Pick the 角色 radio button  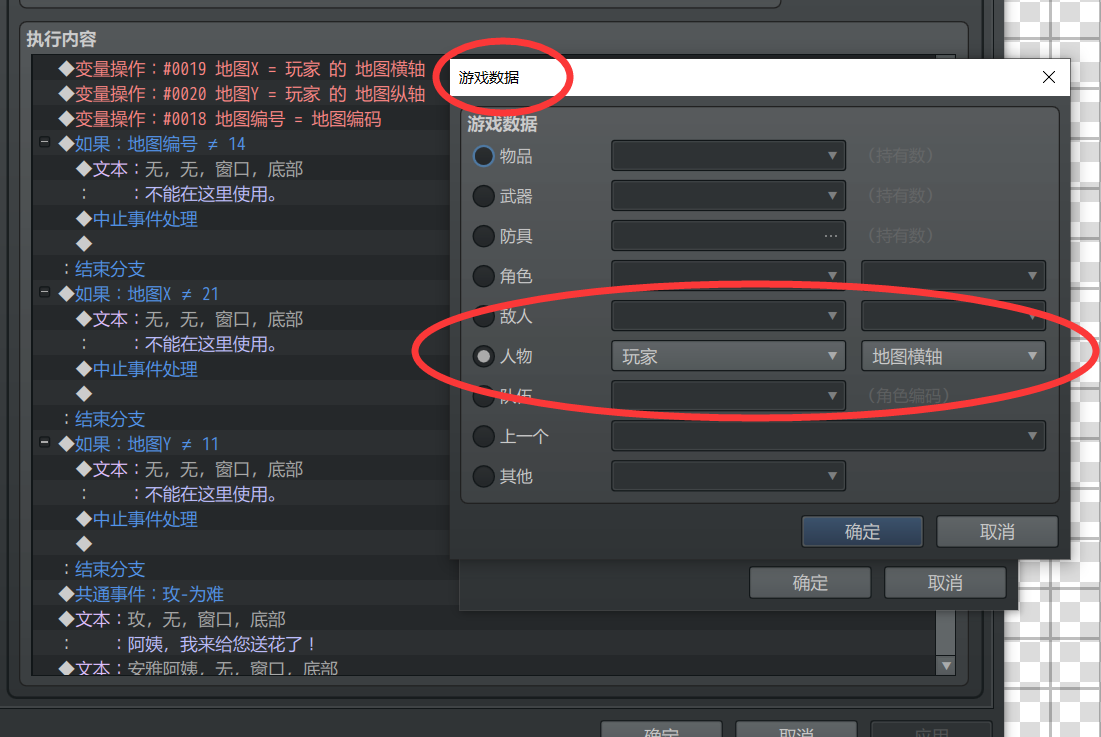484,276
